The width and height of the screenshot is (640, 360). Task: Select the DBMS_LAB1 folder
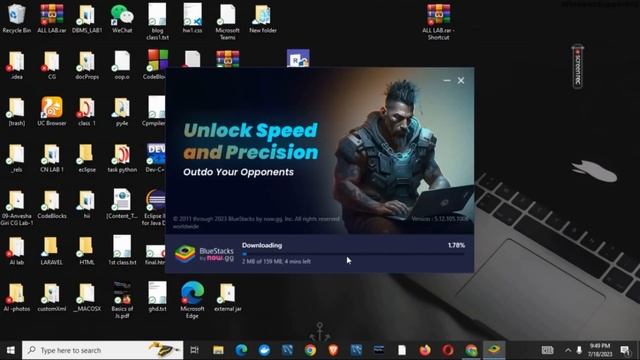point(87,18)
